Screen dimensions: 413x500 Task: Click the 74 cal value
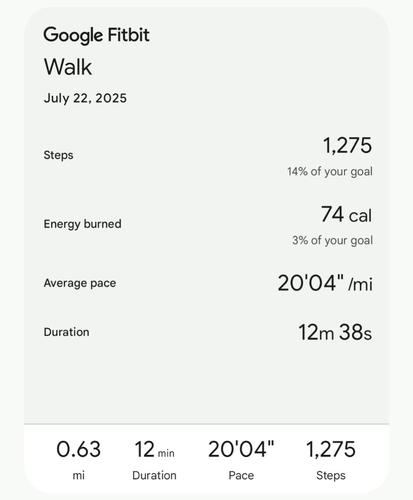point(346,214)
